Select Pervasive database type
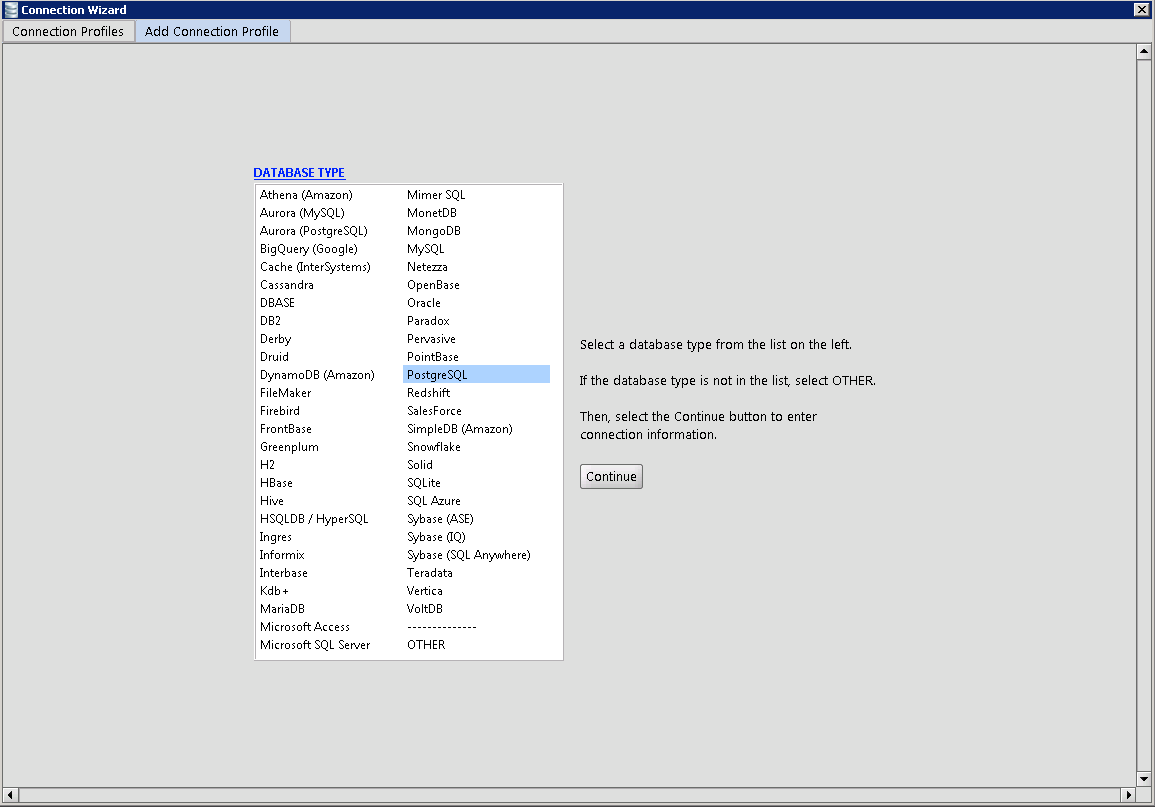 point(432,339)
